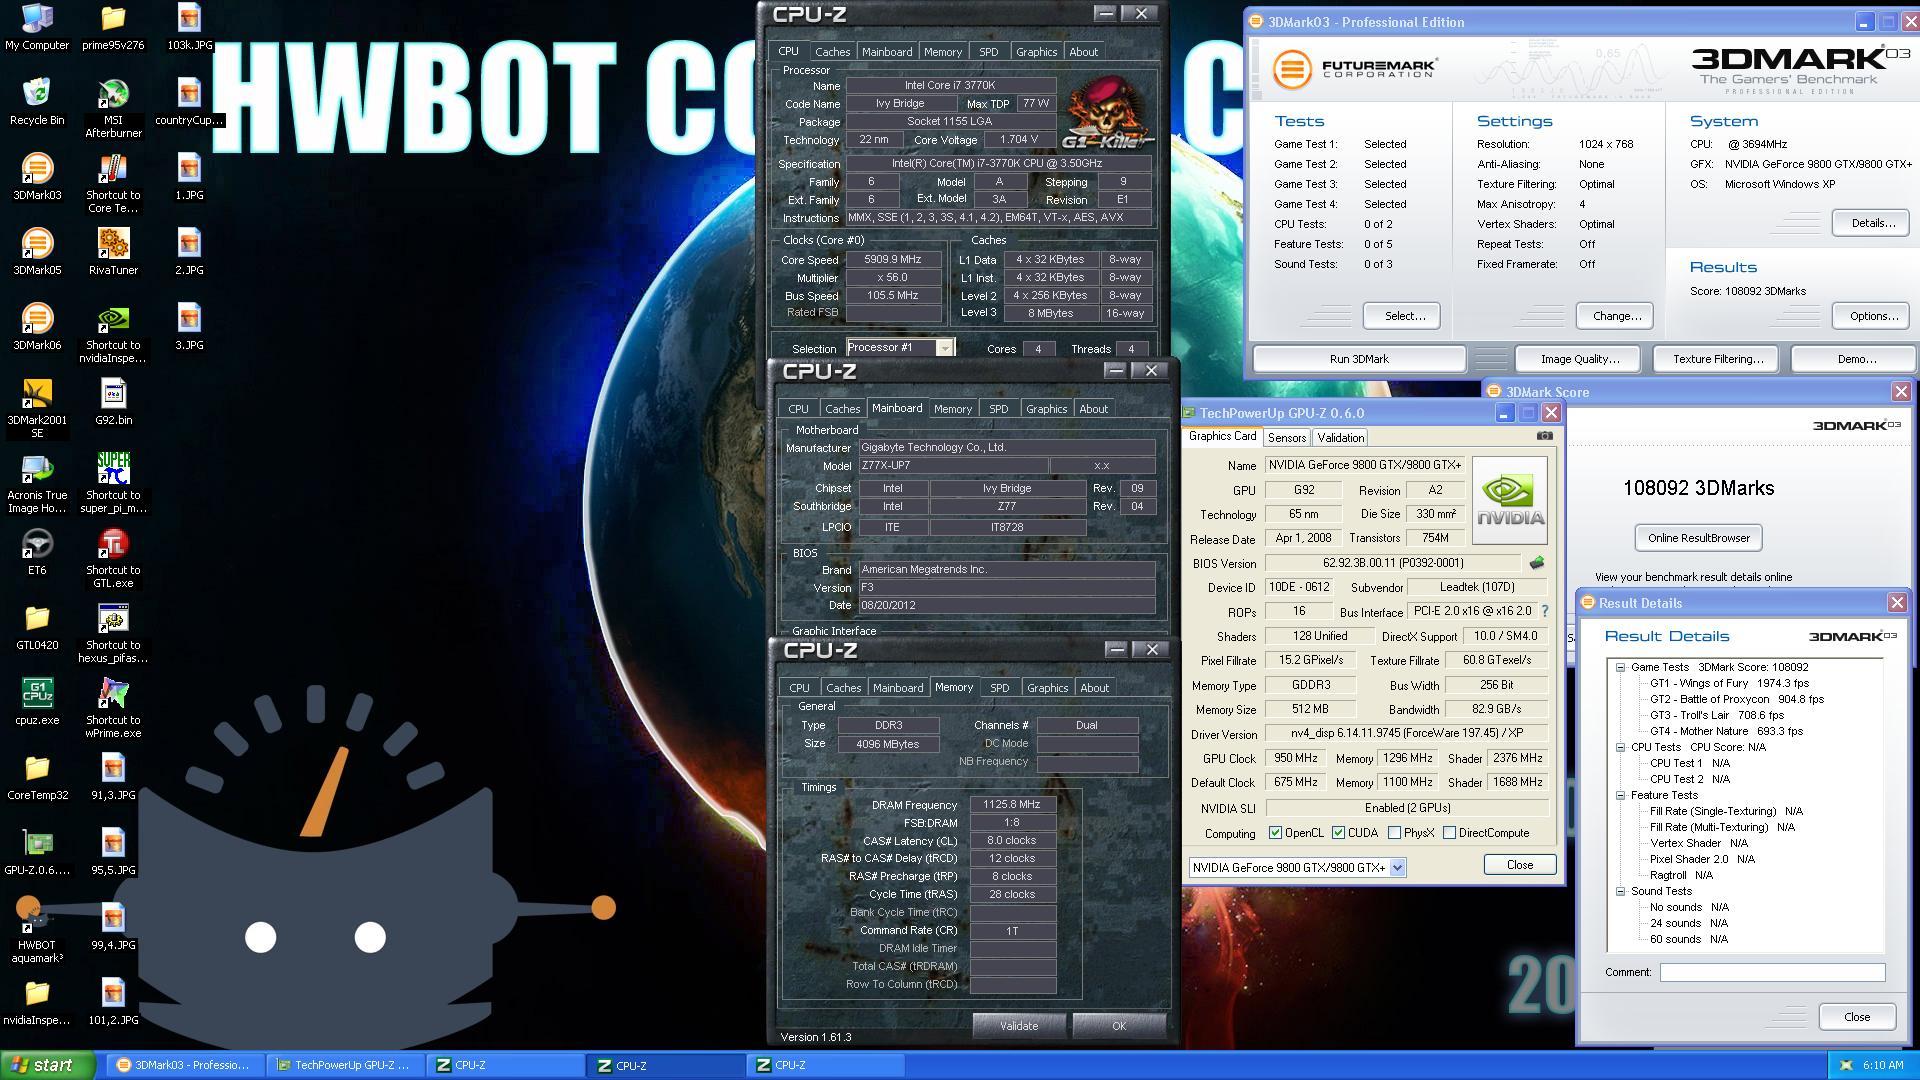The width and height of the screenshot is (1920, 1080).
Task: Select GT1 - Wings of Fury result
Action: click(x=1729, y=683)
